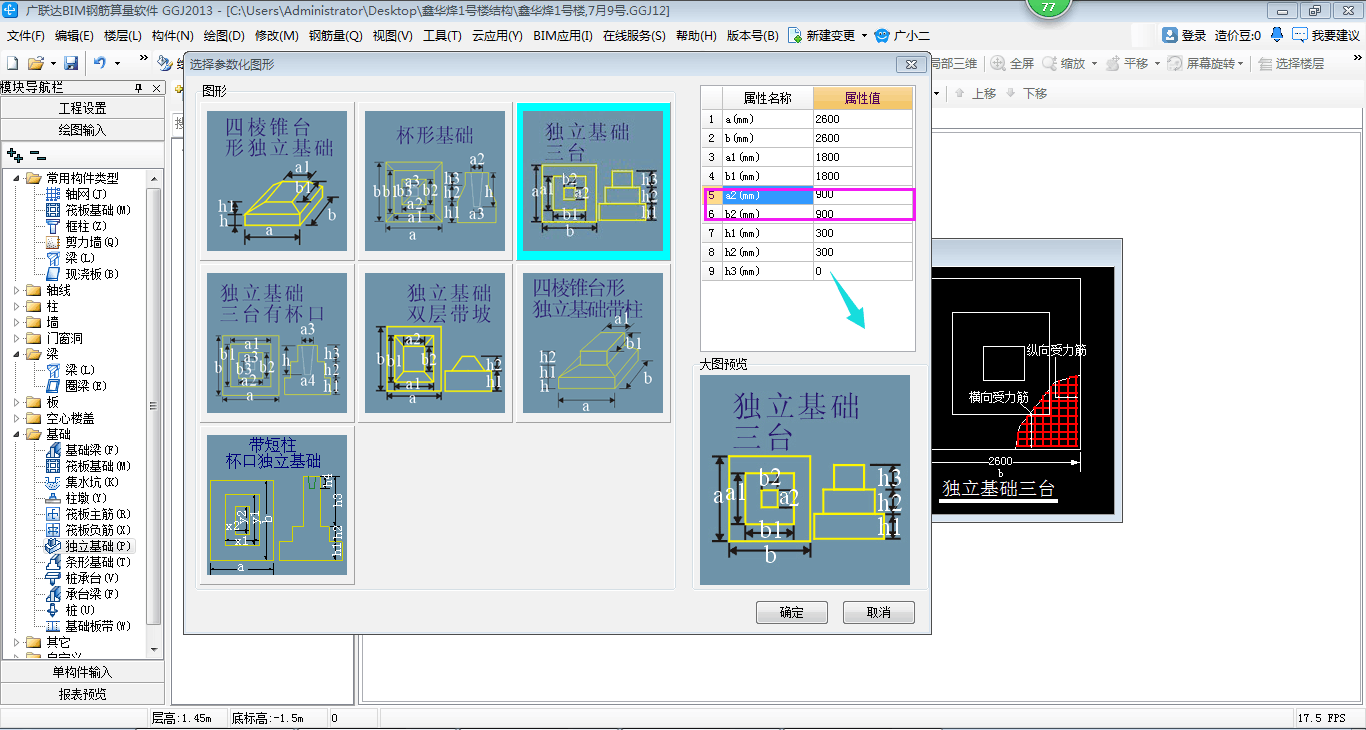This screenshot has height=730, width=1366.
Task: Select the 杯形基础 thumbnail
Action: tap(435, 181)
